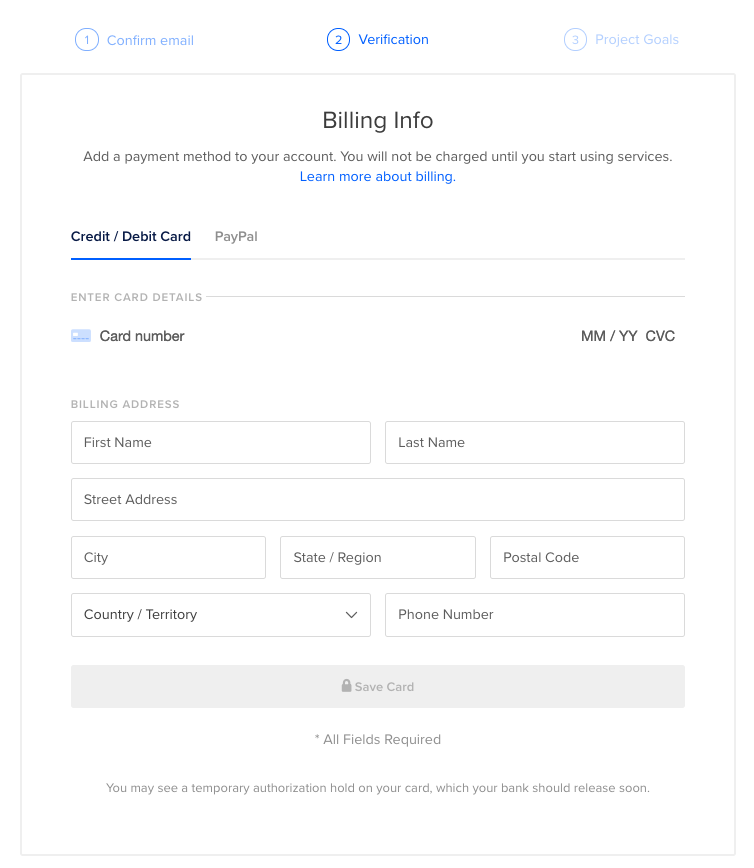The height and width of the screenshot is (868, 754).
Task: Go to Confirm email step
Action: click(150, 41)
